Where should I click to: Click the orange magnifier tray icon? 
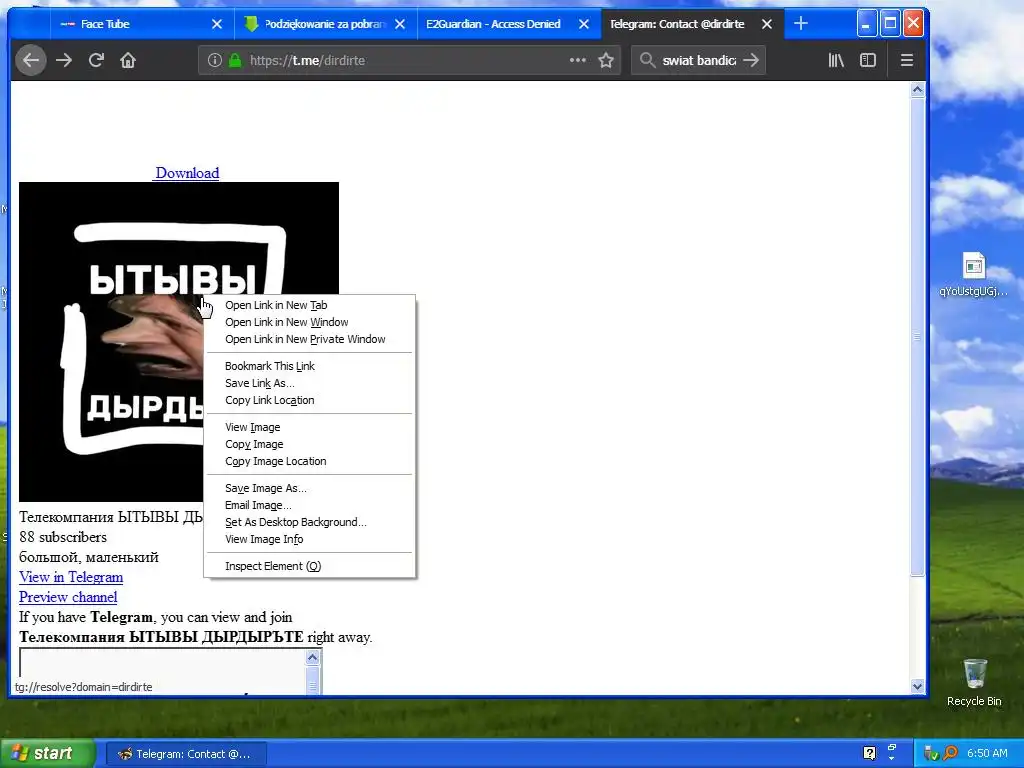pyautogui.click(x=950, y=754)
